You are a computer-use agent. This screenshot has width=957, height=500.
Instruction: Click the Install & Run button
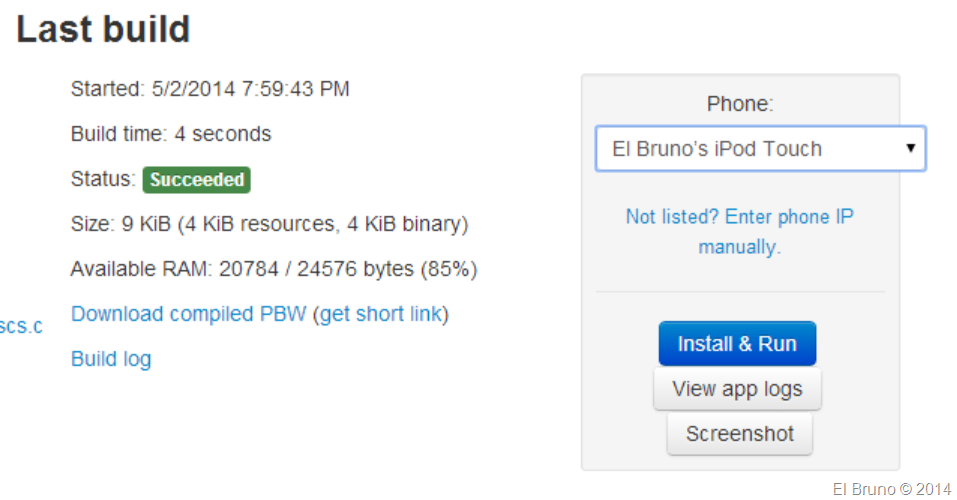click(x=737, y=344)
